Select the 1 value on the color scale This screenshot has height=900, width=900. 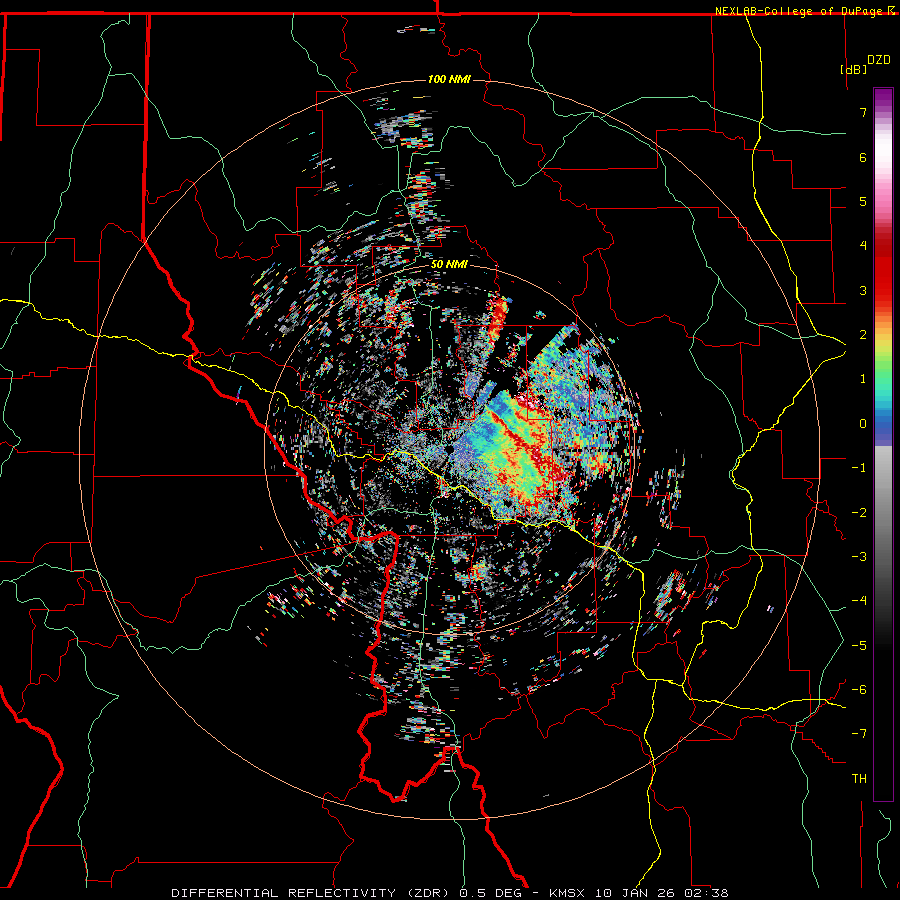click(x=863, y=378)
